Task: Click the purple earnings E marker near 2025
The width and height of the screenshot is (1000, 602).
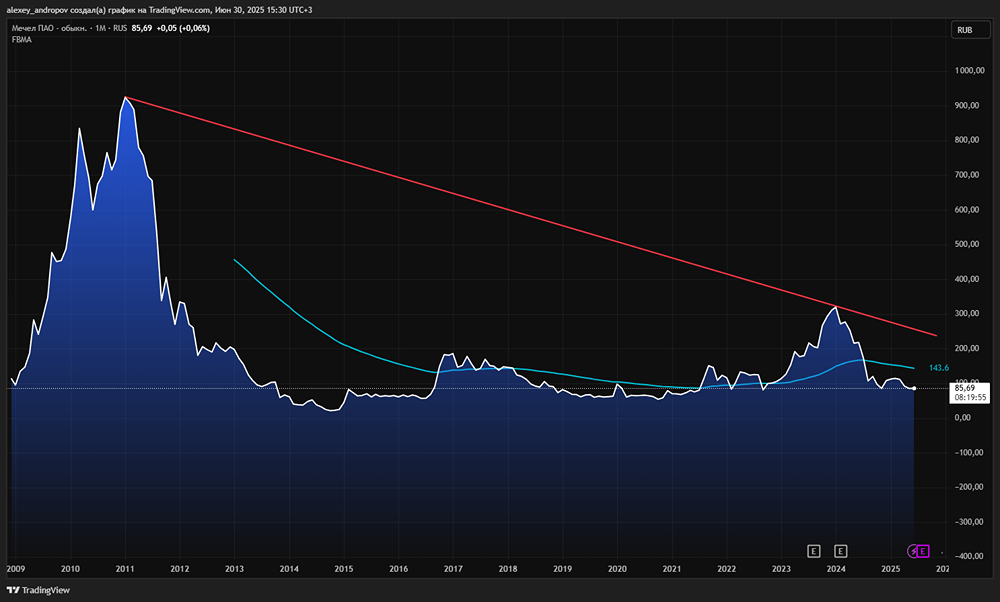Action: click(x=923, y=551)
